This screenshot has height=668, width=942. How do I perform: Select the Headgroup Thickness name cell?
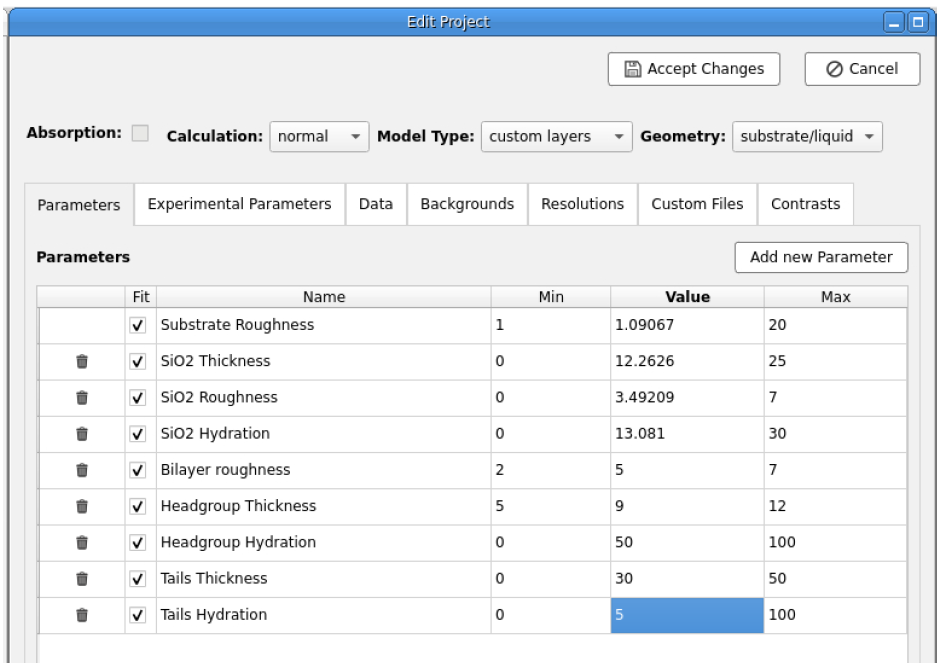click(324, 506)
